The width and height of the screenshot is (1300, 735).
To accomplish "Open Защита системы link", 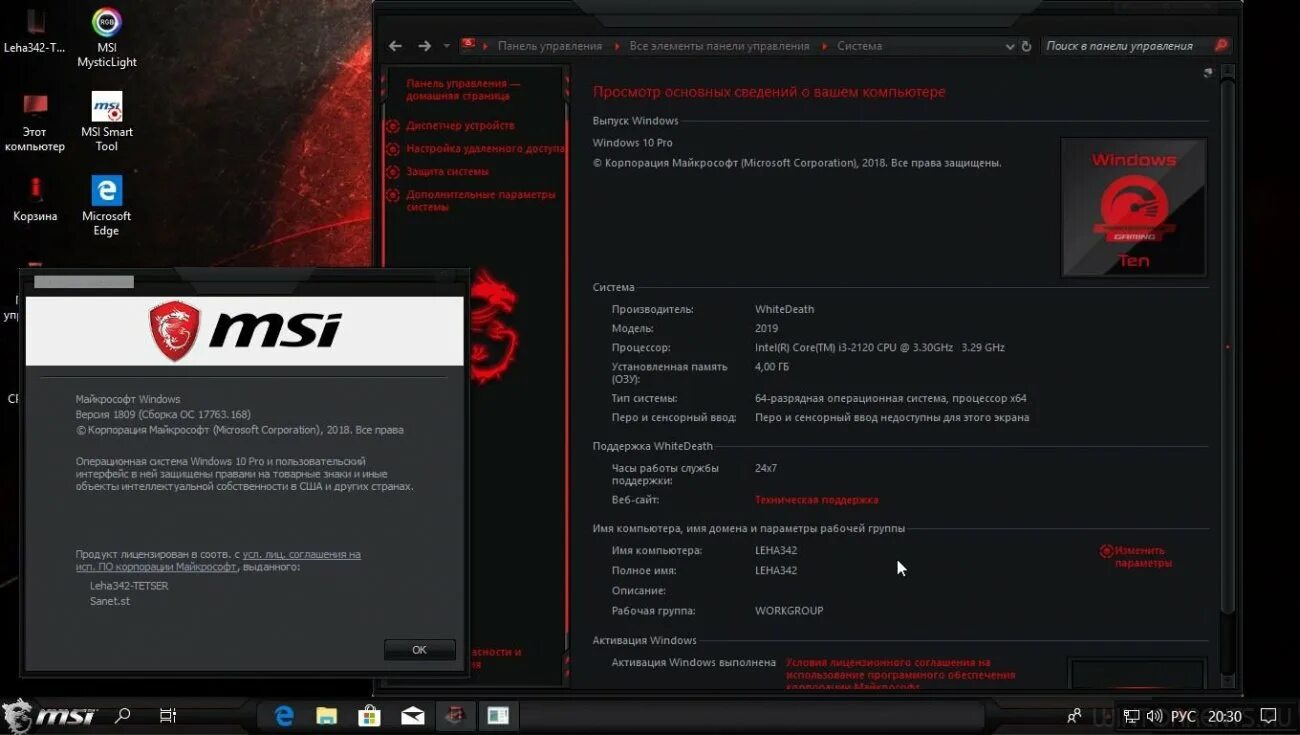I will click(447, 172).
